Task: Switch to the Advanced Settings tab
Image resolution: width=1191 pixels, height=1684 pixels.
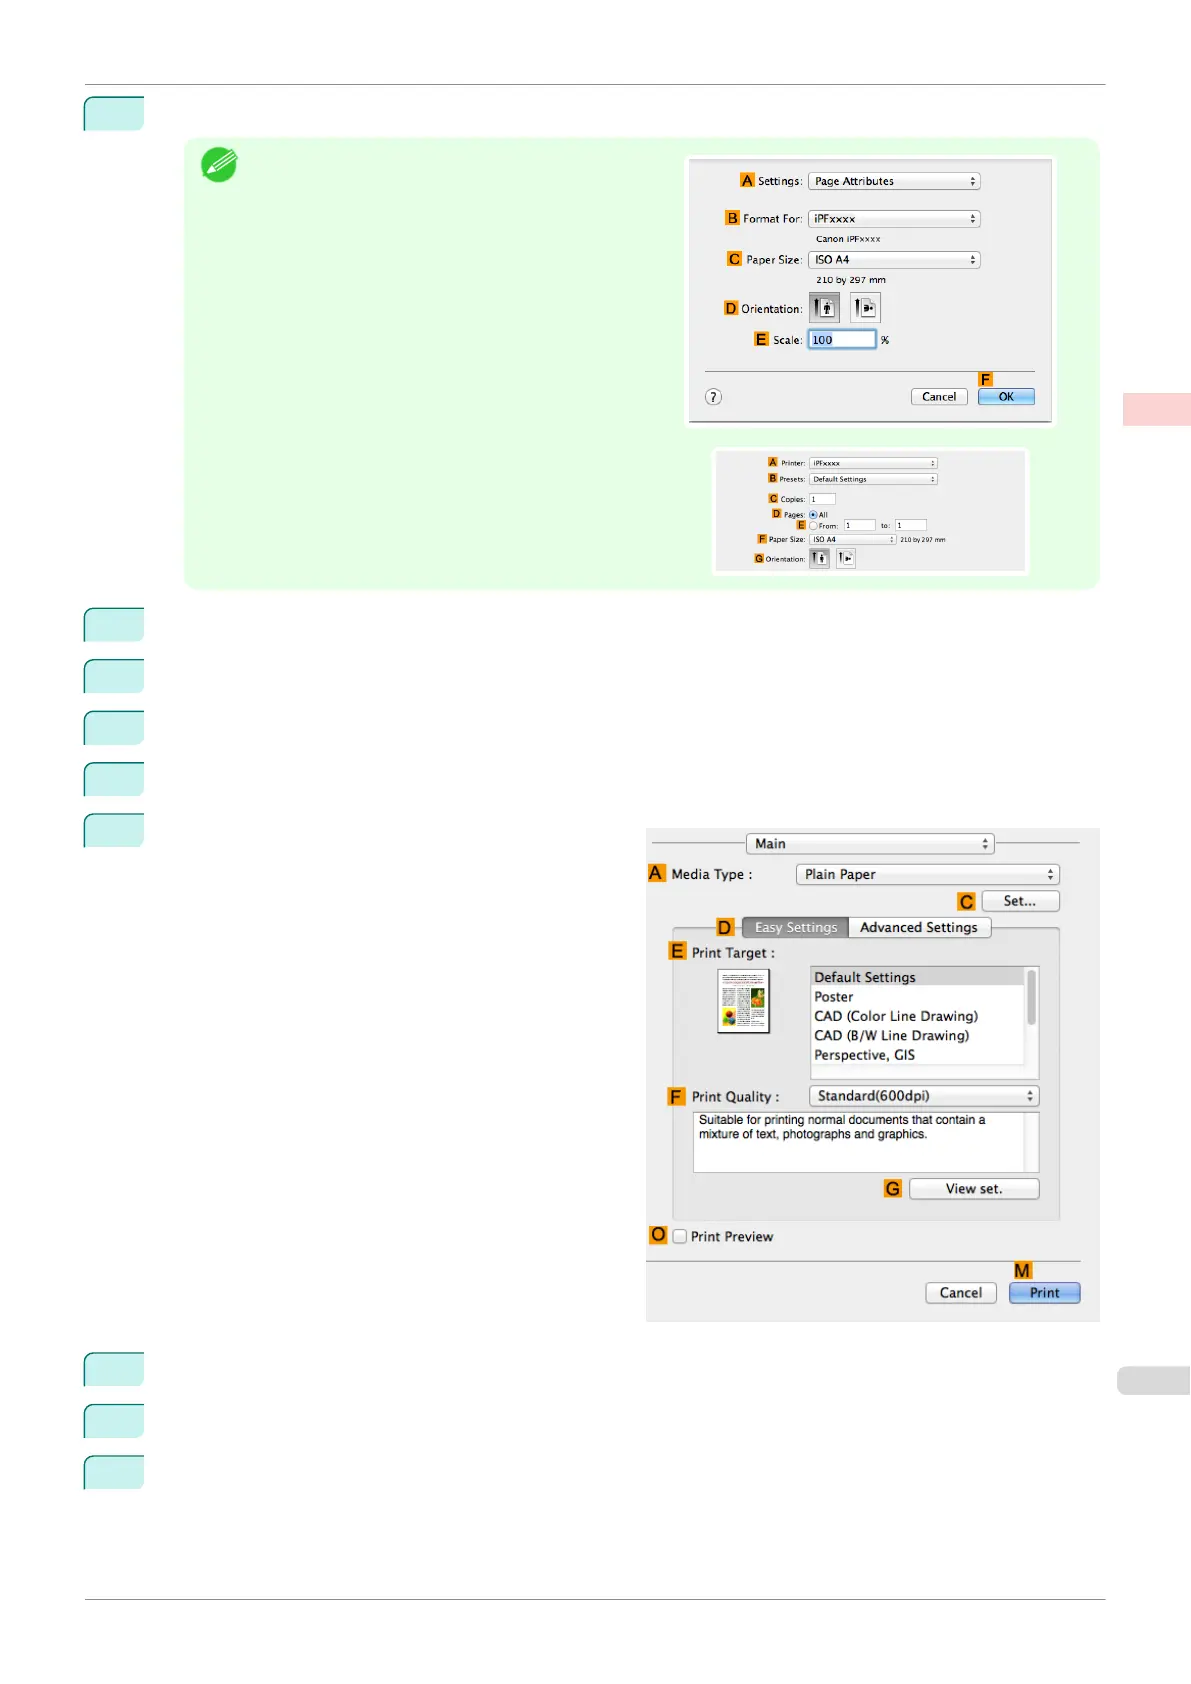Action: coord(919,927)
